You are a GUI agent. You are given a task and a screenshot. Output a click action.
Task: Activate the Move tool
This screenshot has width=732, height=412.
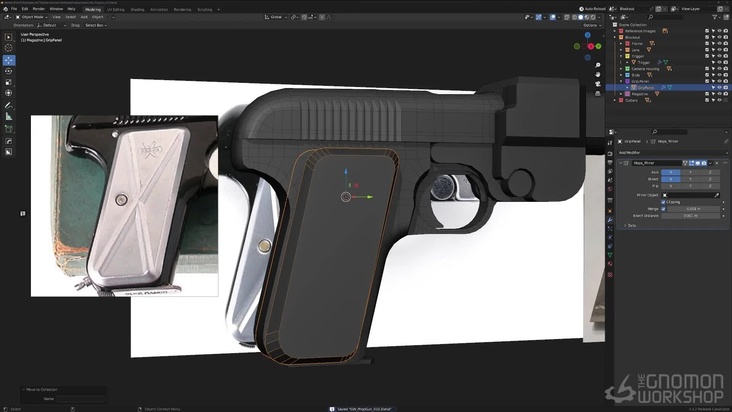(8, 60)
